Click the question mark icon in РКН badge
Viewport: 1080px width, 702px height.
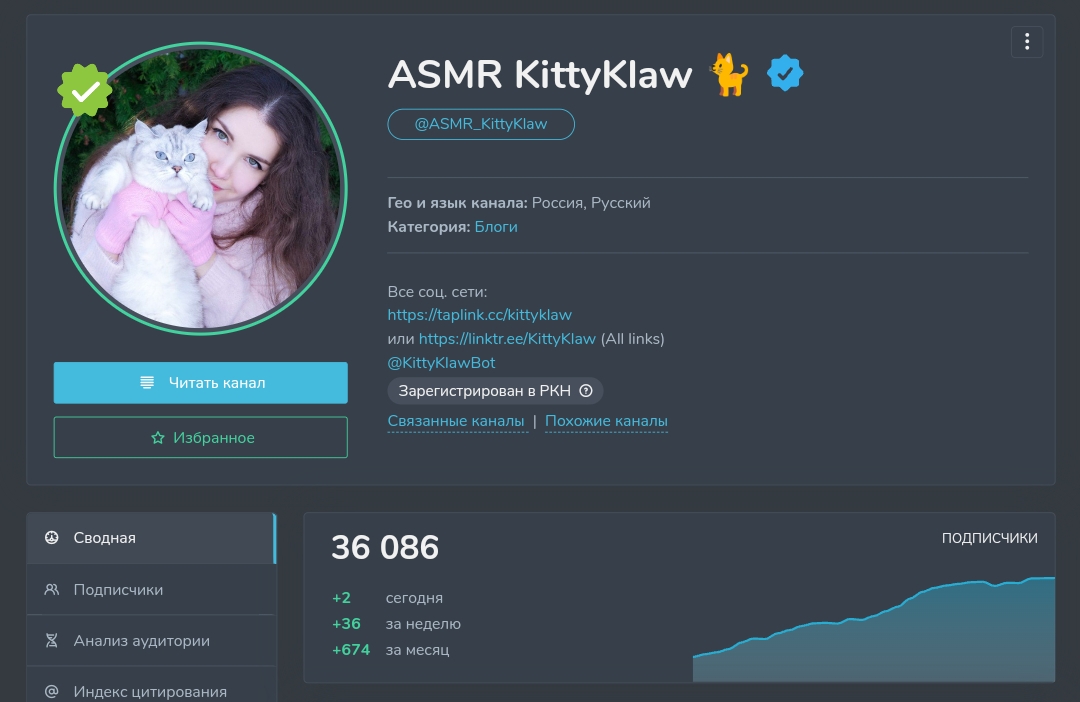point(586,391)
